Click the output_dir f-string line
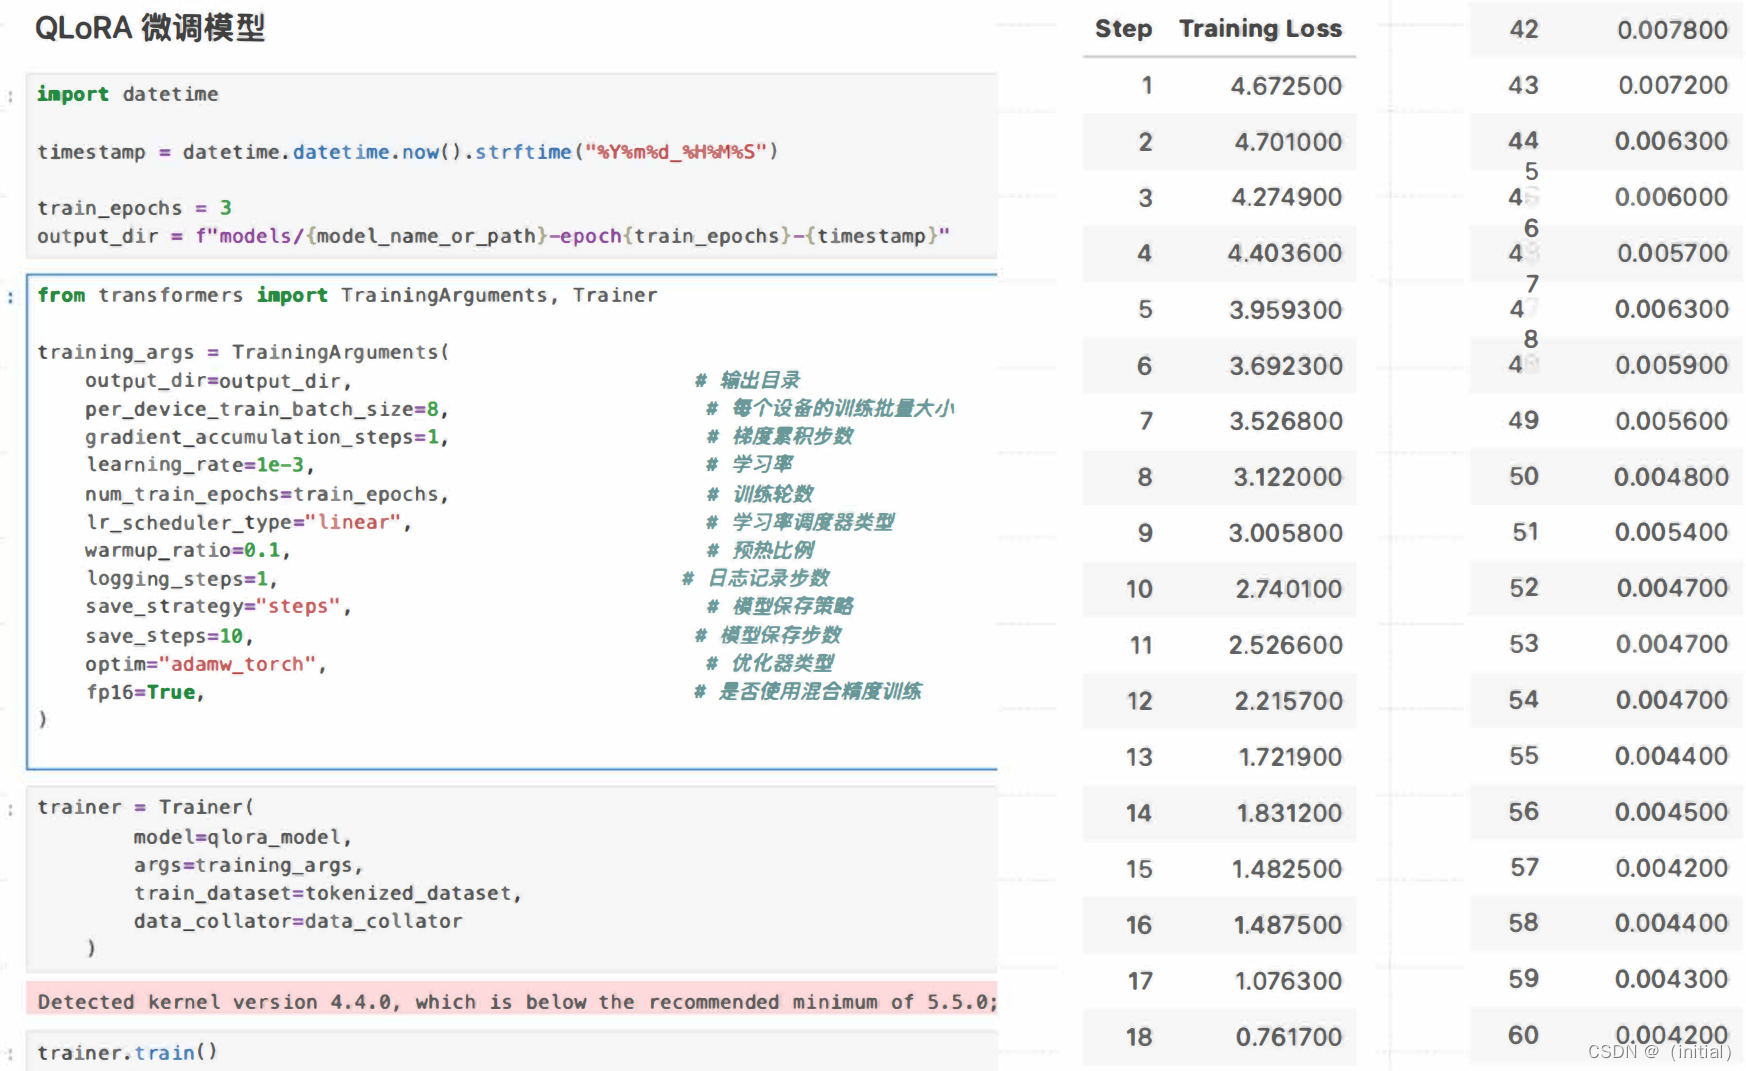This screenshot has height=1071, width=1746. tap(493, 236)
